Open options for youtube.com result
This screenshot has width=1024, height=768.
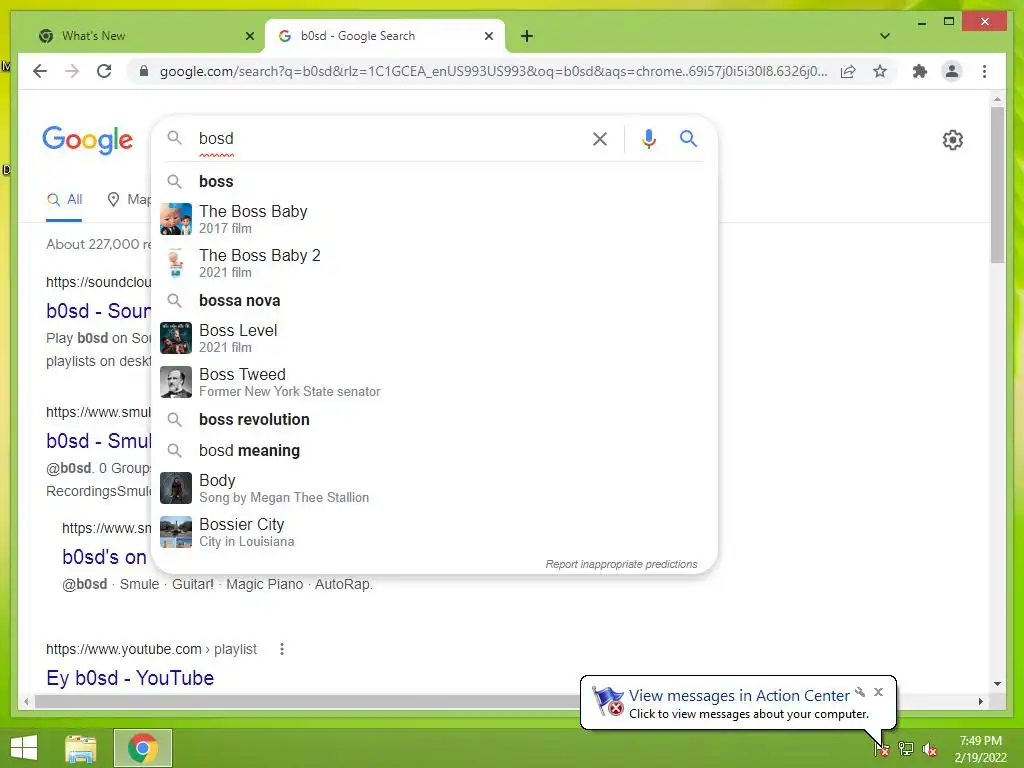coord(281,649)
